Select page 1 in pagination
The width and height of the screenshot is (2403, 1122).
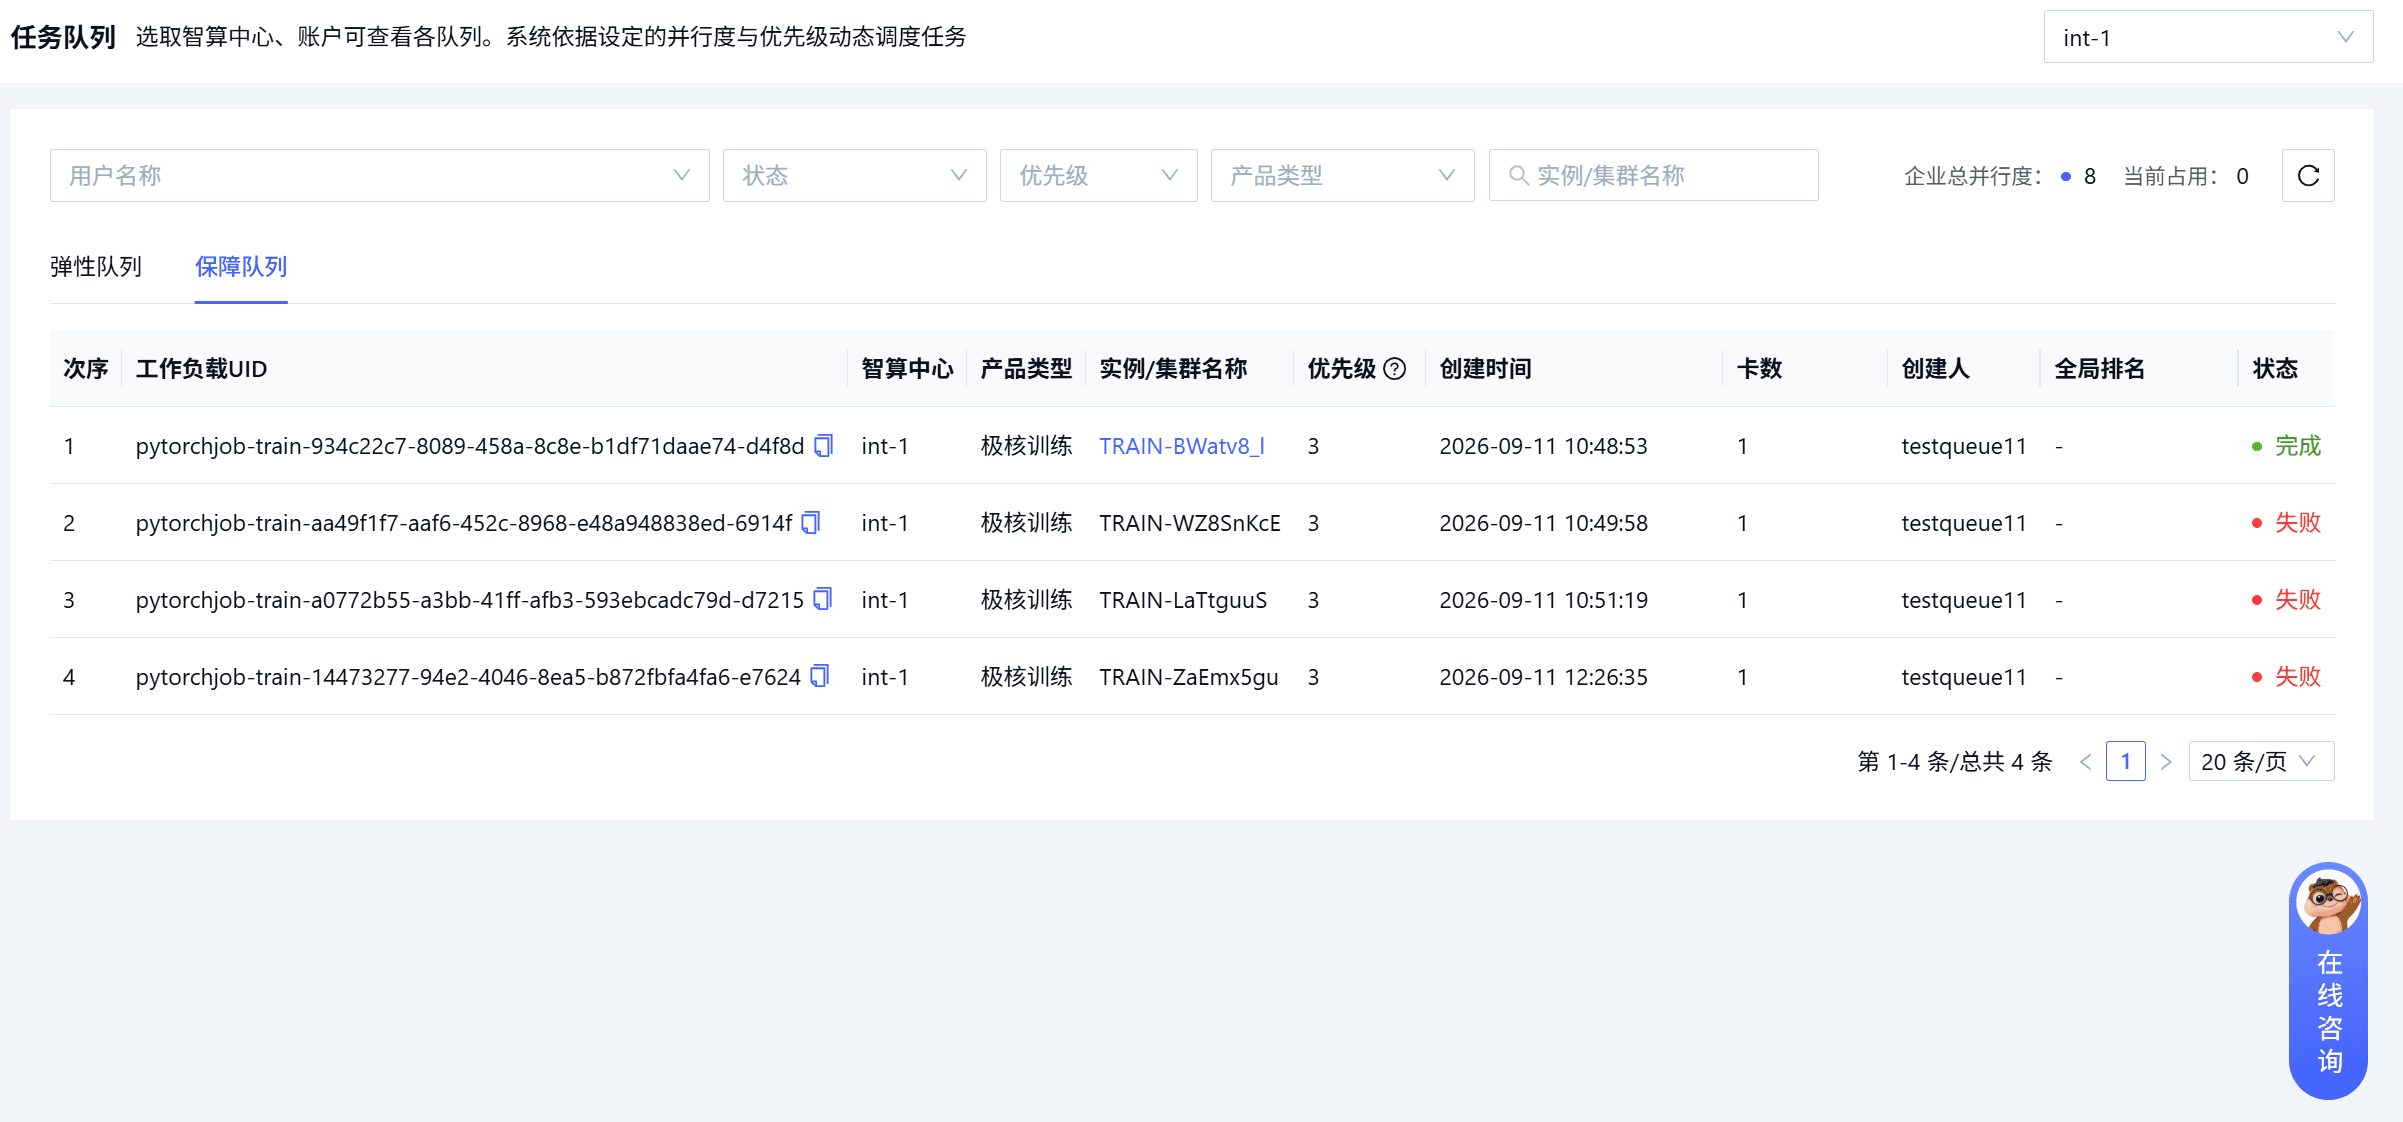pos(2126,762)
